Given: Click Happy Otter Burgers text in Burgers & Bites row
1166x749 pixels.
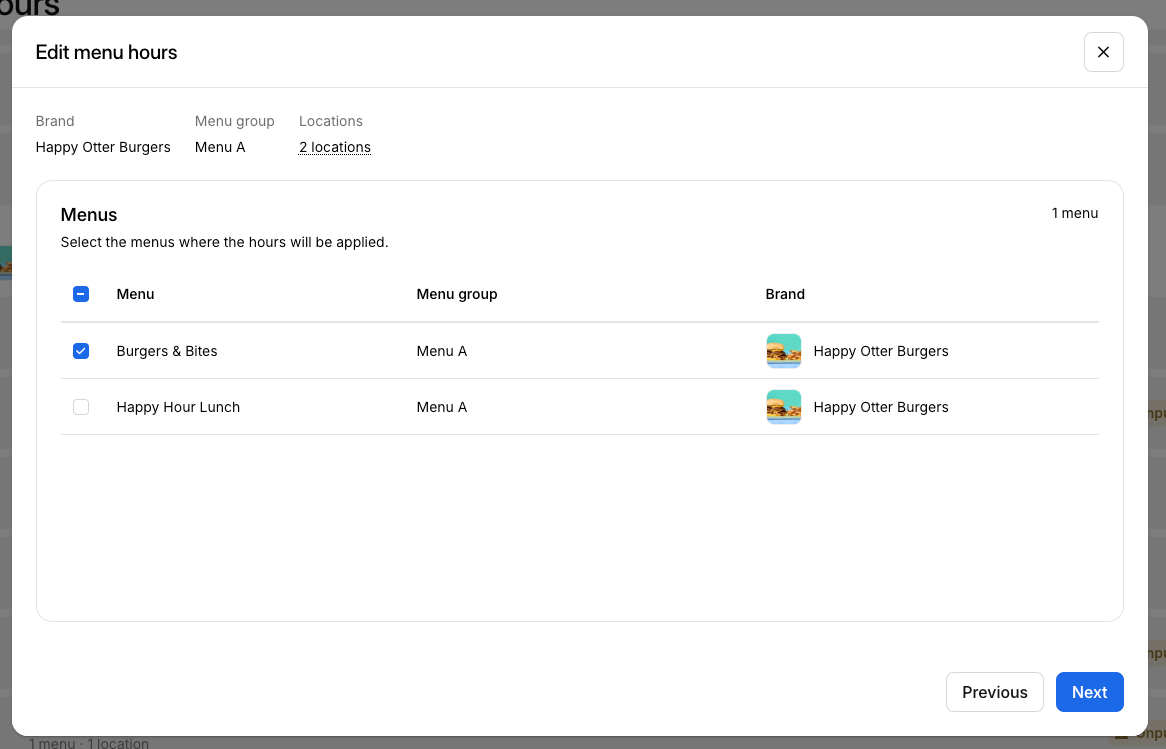Looking at the screenshot, I should [881, 351].
